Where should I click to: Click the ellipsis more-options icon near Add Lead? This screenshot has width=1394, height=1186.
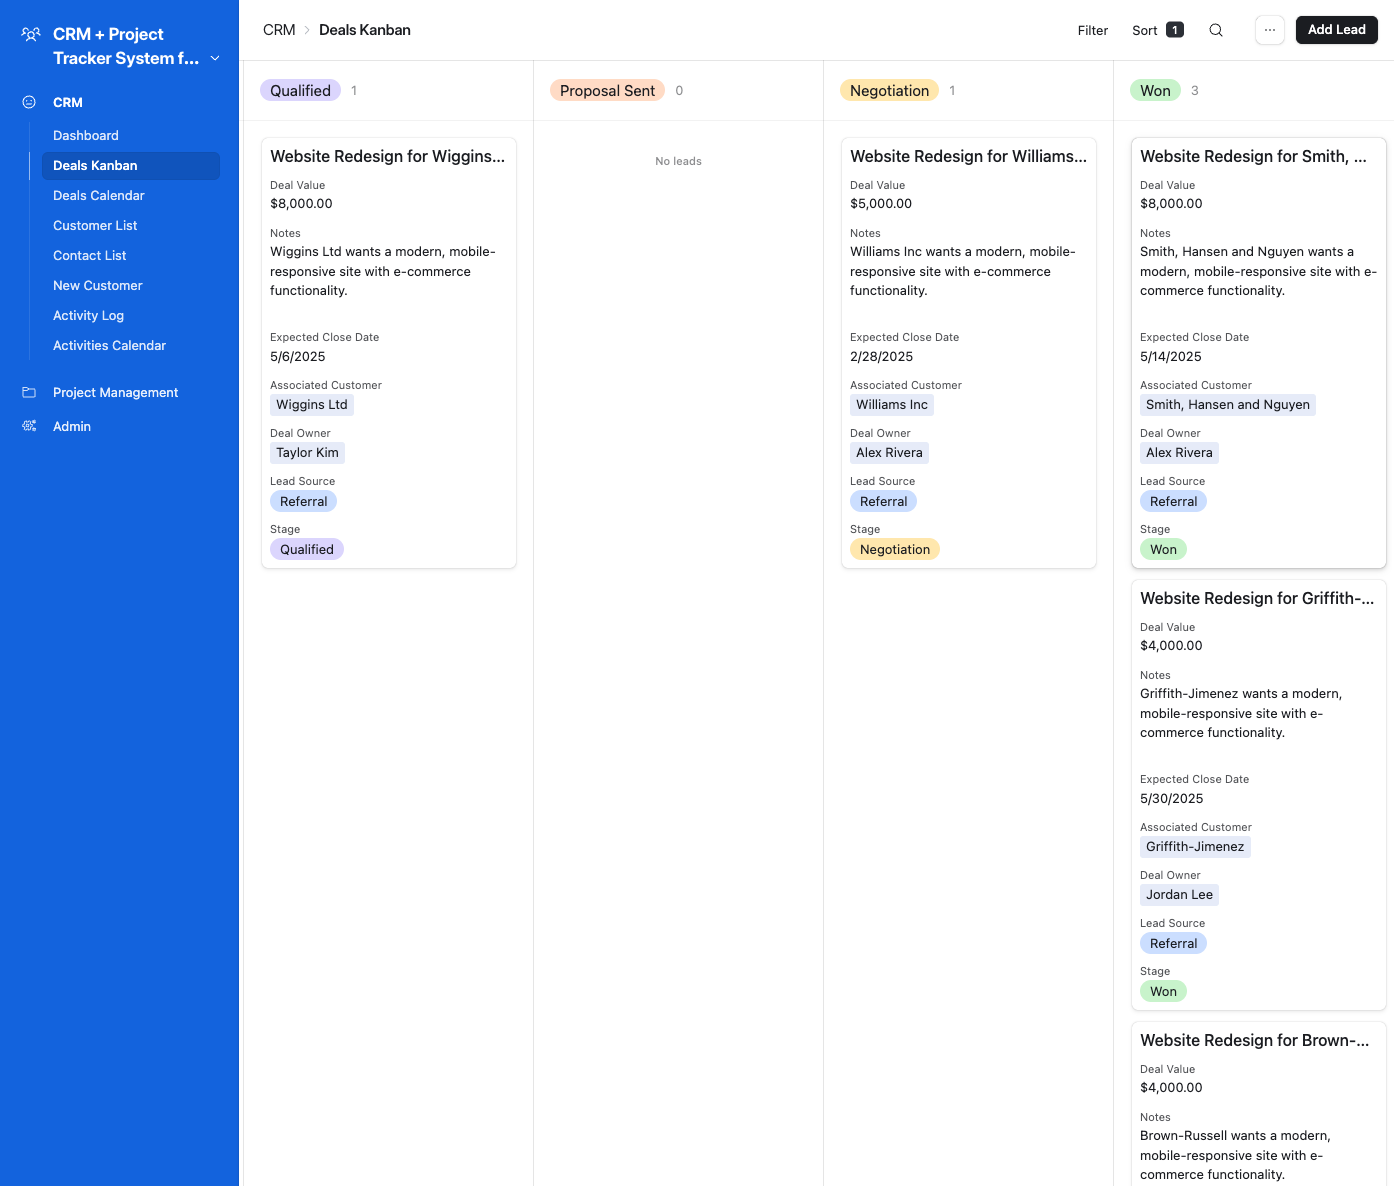point(1269,30)
